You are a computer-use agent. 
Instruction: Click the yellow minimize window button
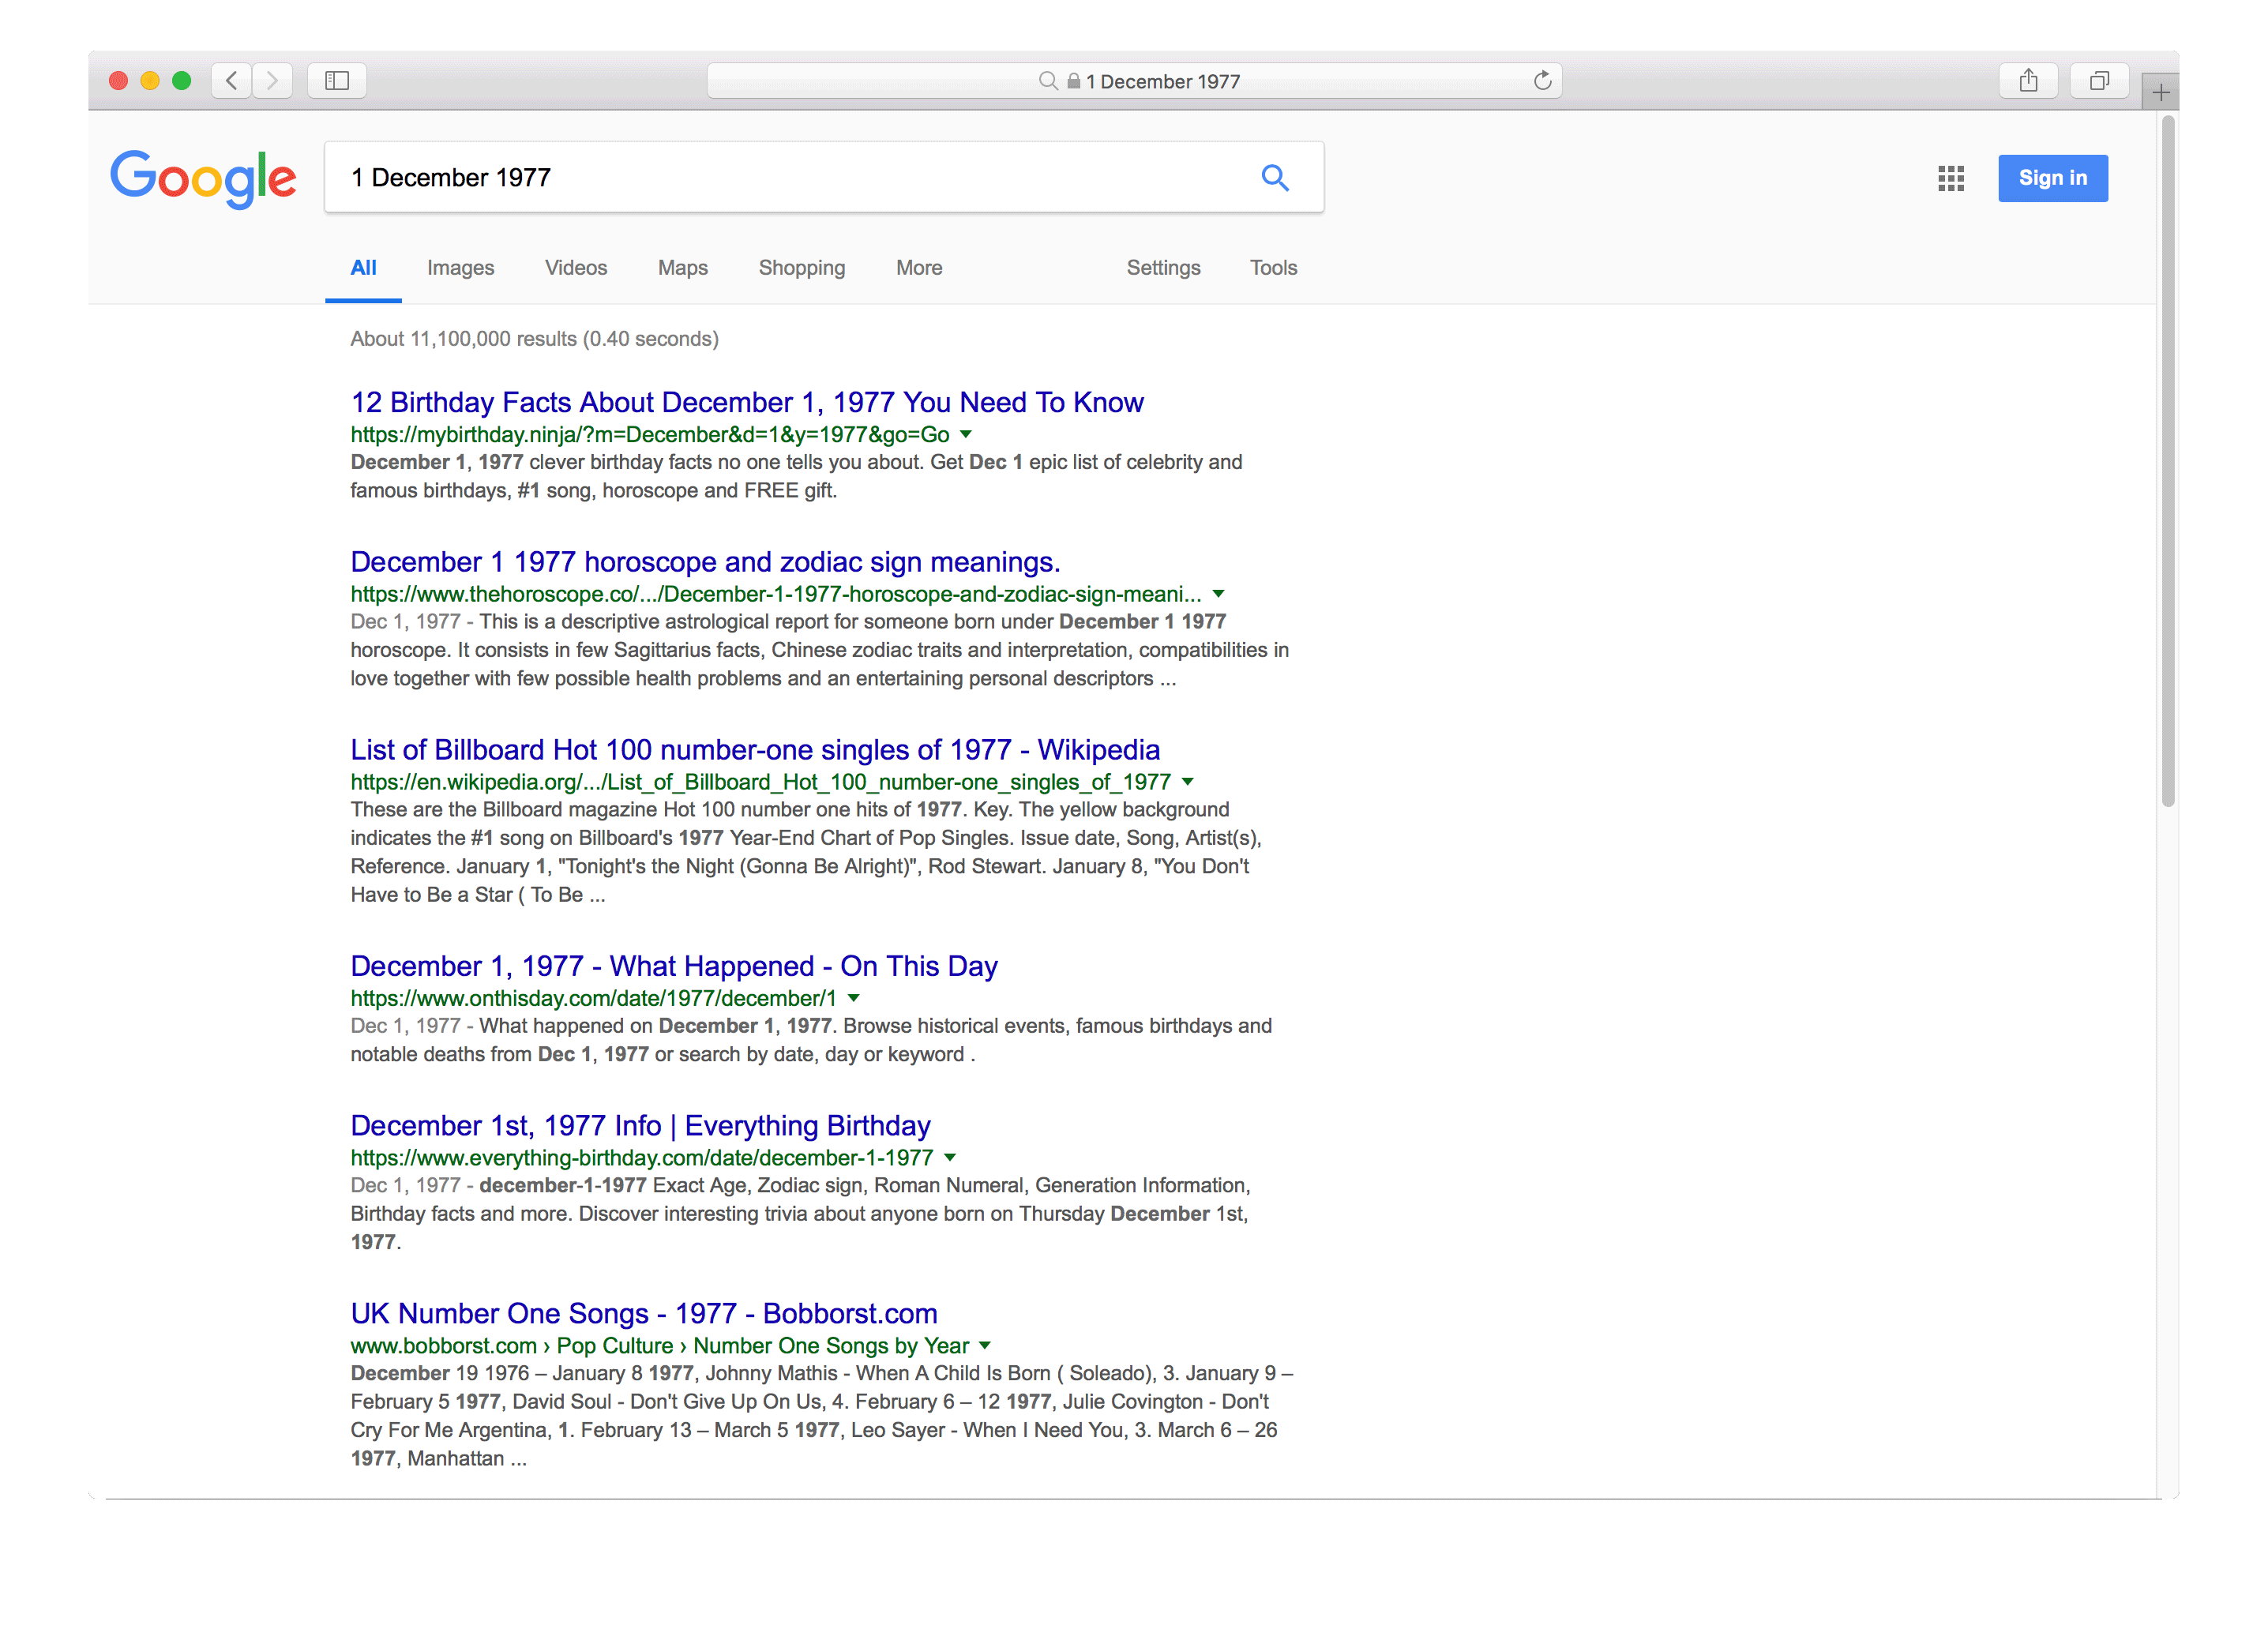(150, 80)
